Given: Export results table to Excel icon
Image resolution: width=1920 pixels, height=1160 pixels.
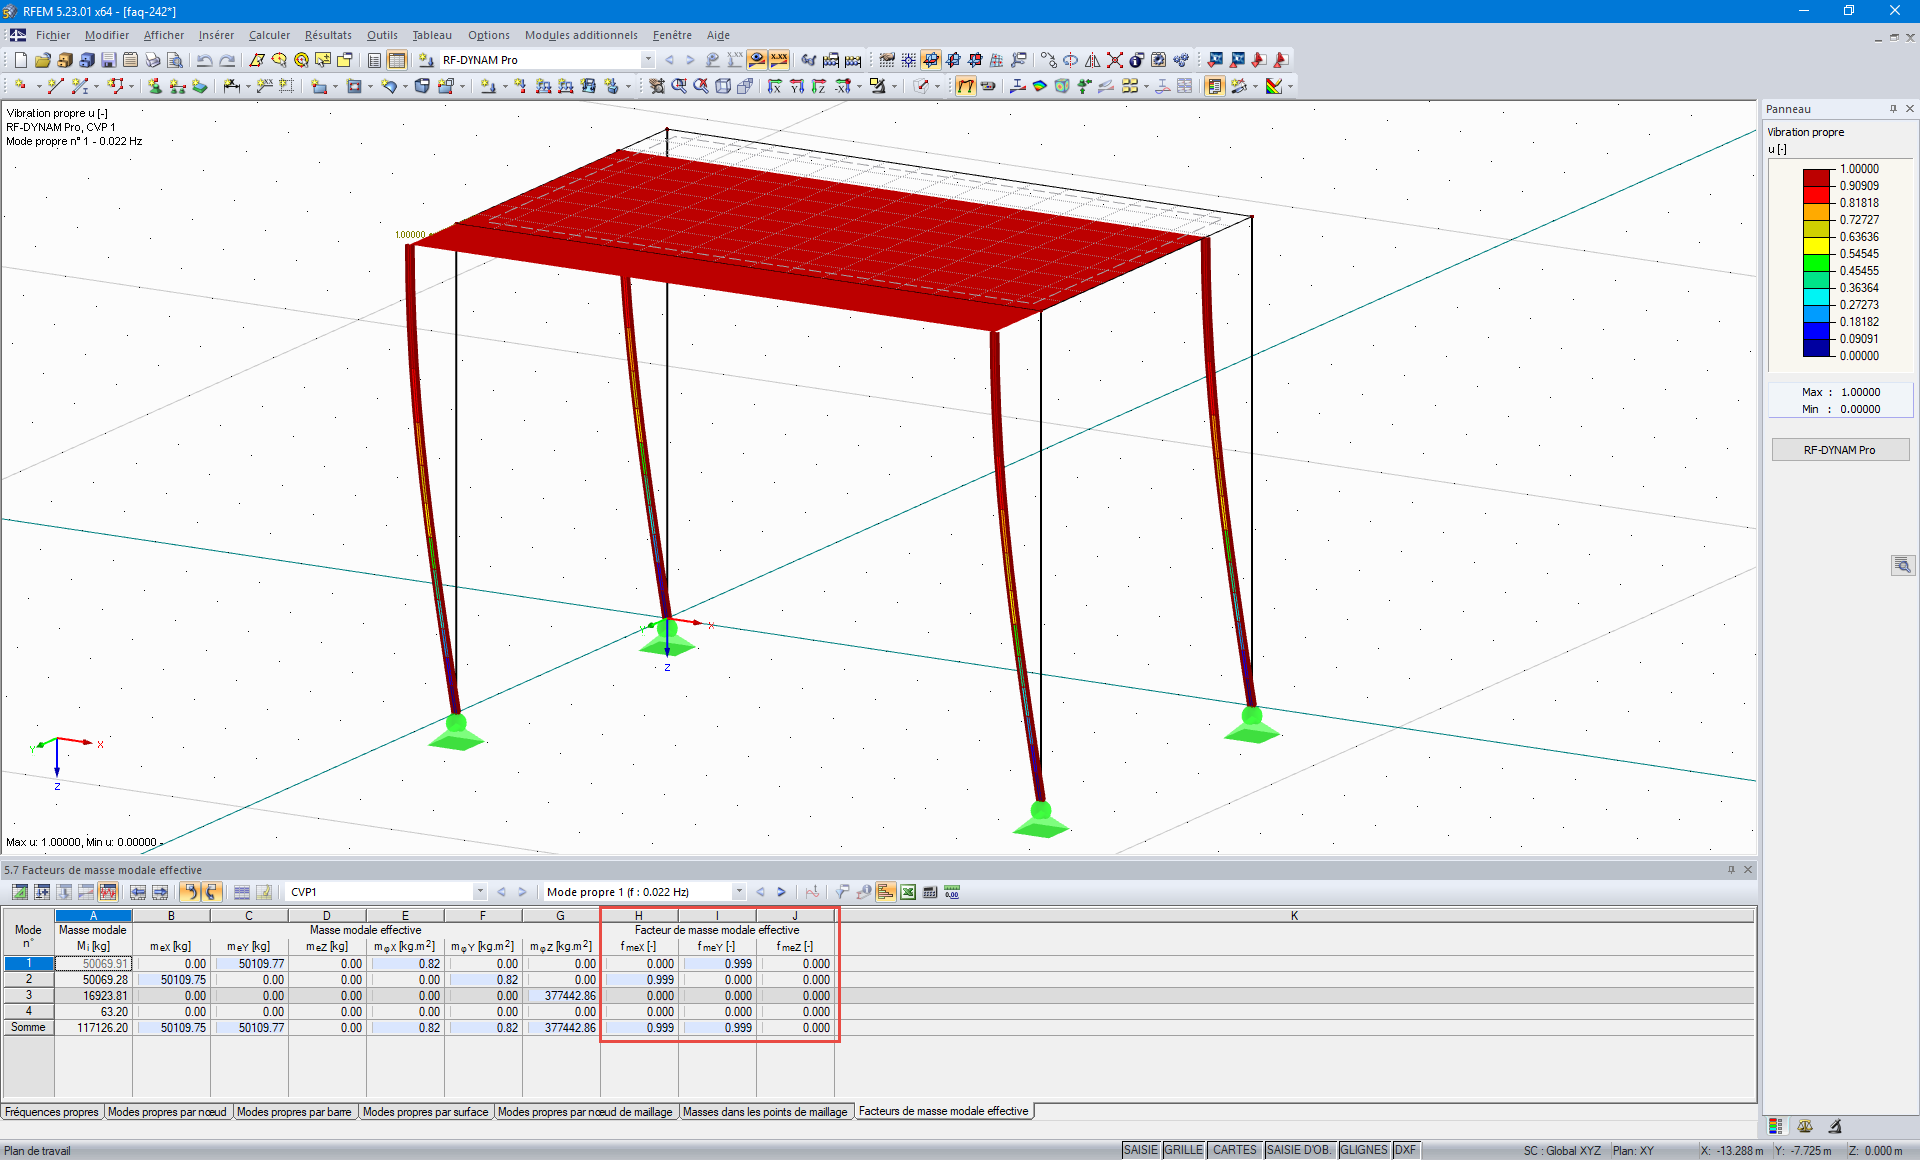Looking at the screenshot, I should click(x=908, y=891).
